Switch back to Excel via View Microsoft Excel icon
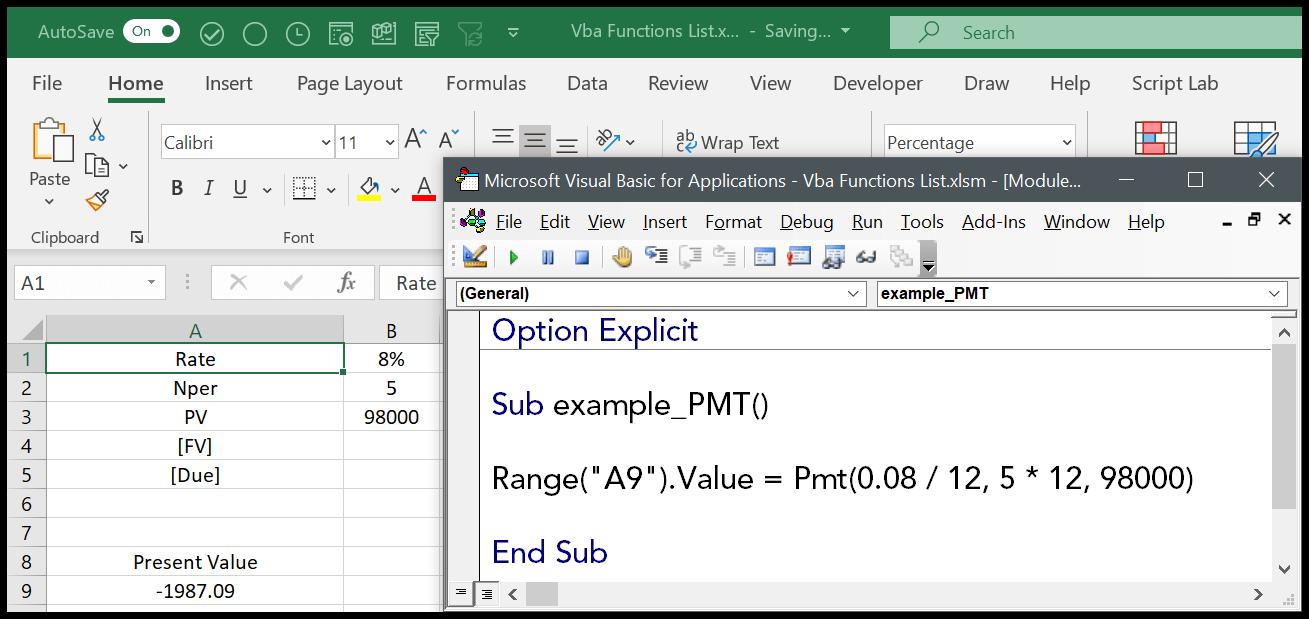 pos(474,257)
